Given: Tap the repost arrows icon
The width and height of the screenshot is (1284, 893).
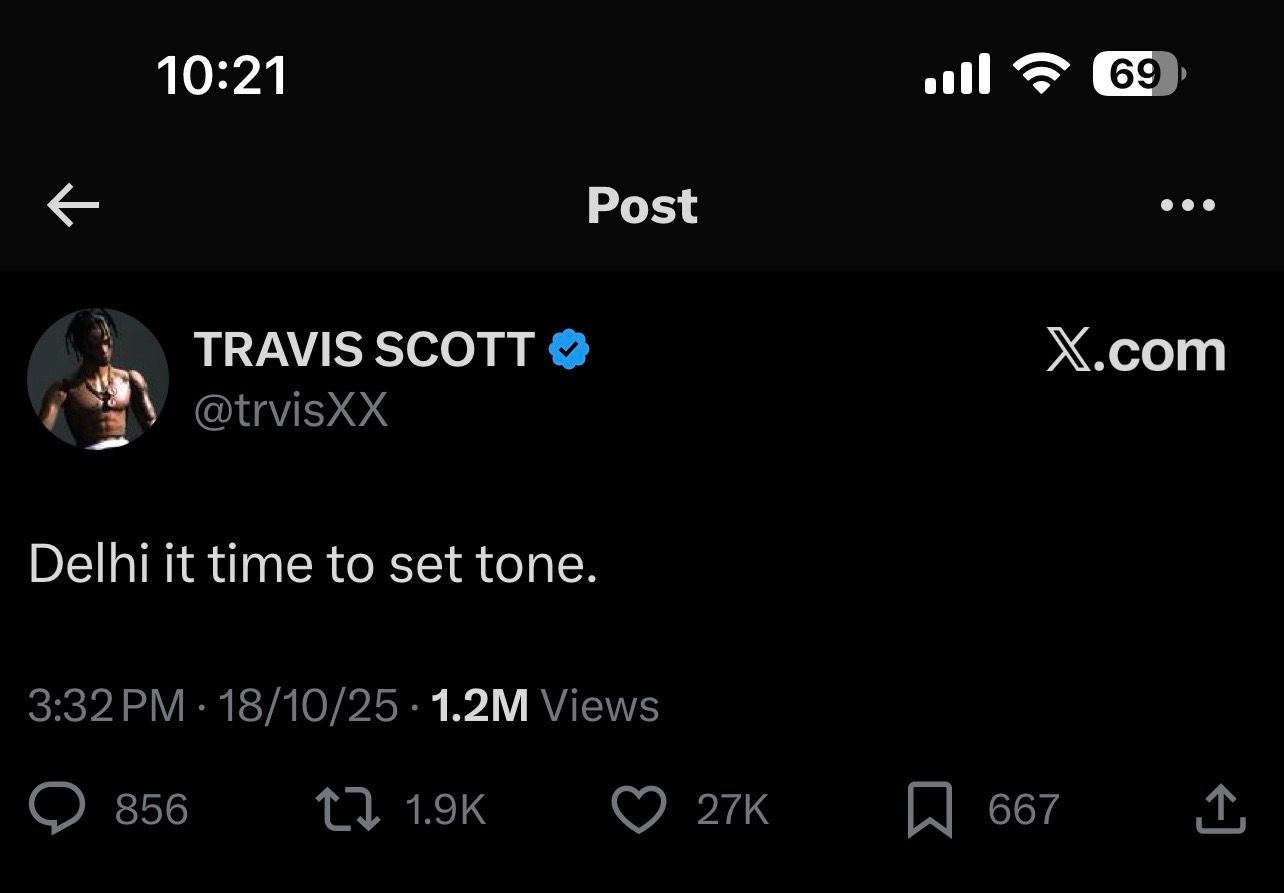Looking at the screenshot, I should (x=347, y=809).
